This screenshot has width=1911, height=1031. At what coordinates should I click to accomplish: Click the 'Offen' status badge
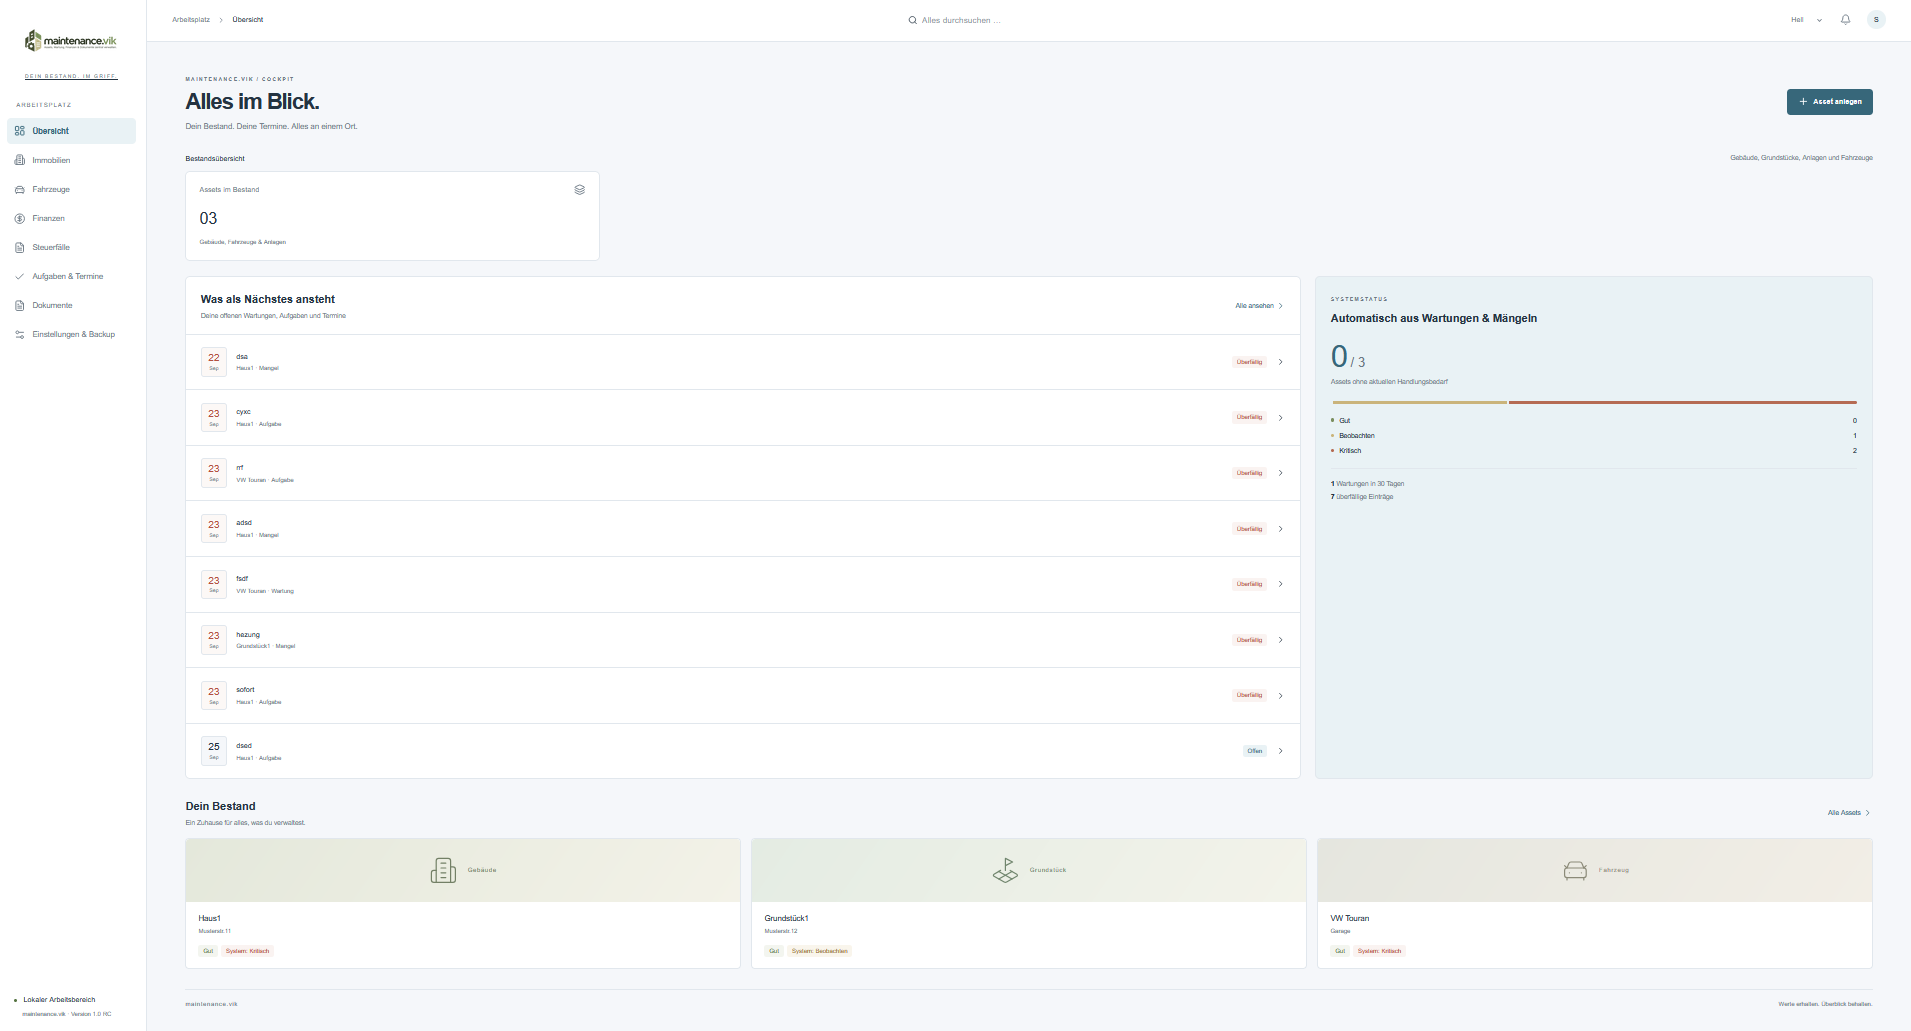pyautogui.click(x=1255, y=751)
